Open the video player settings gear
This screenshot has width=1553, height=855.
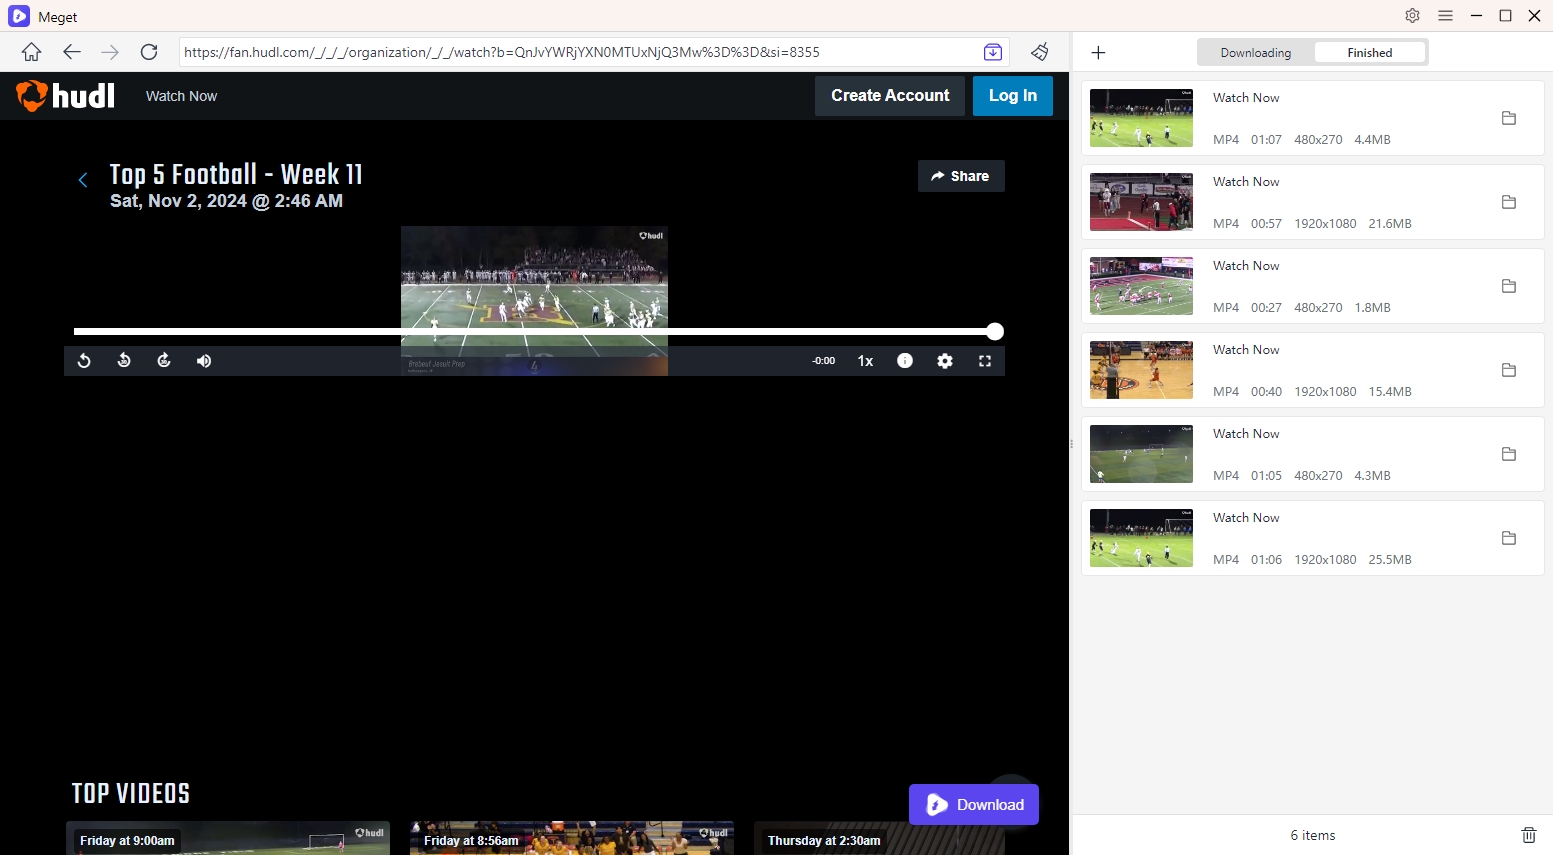pyautogui.click(x=945, y=361)
